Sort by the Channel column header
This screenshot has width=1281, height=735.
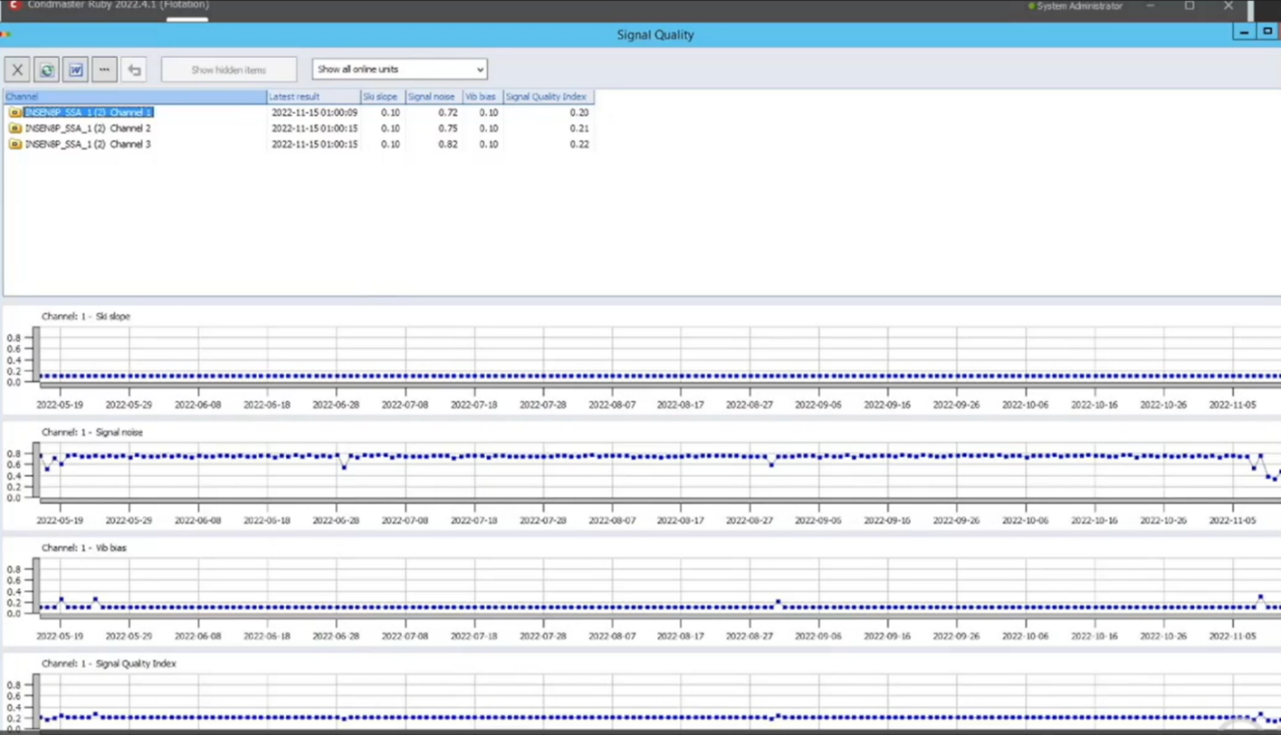[x=135, y=97]
